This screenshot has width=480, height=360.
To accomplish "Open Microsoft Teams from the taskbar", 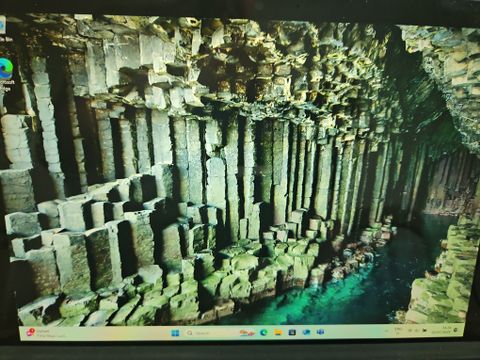I will (x=320, y=332).
